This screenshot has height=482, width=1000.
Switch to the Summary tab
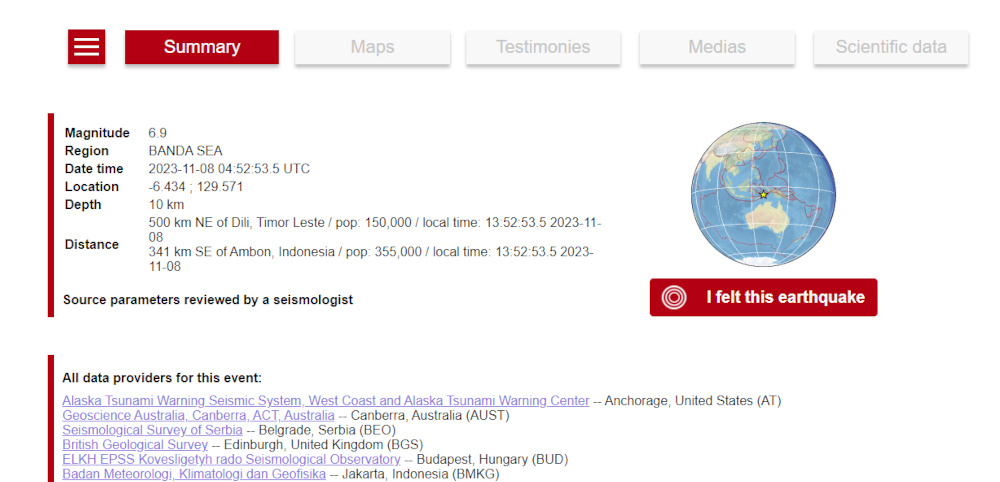coord(202,47)
